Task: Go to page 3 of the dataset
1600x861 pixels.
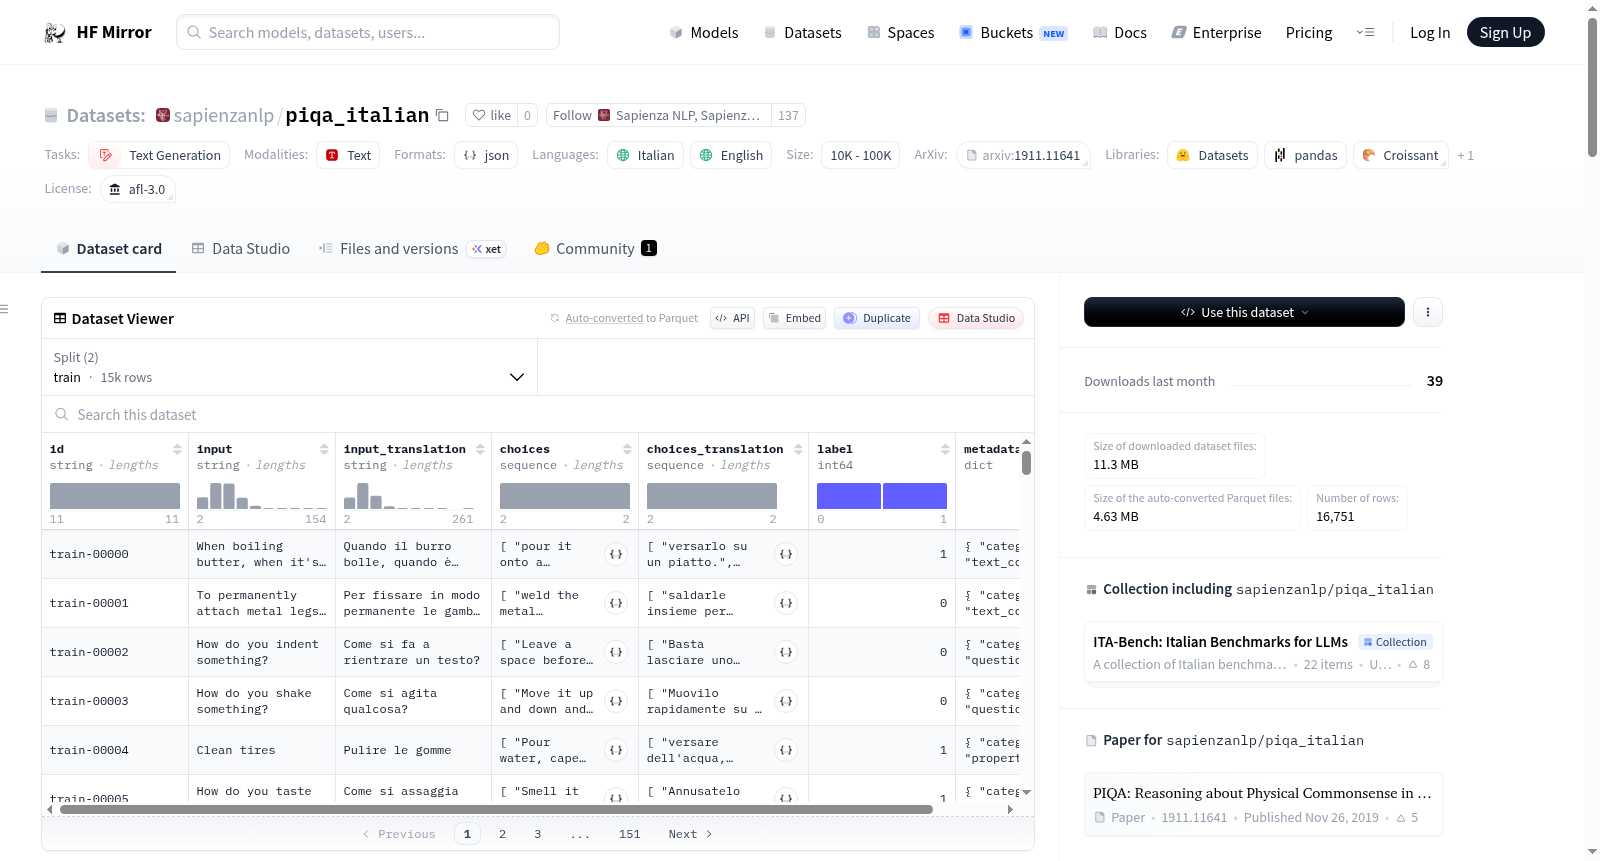Action: point(538,834)
